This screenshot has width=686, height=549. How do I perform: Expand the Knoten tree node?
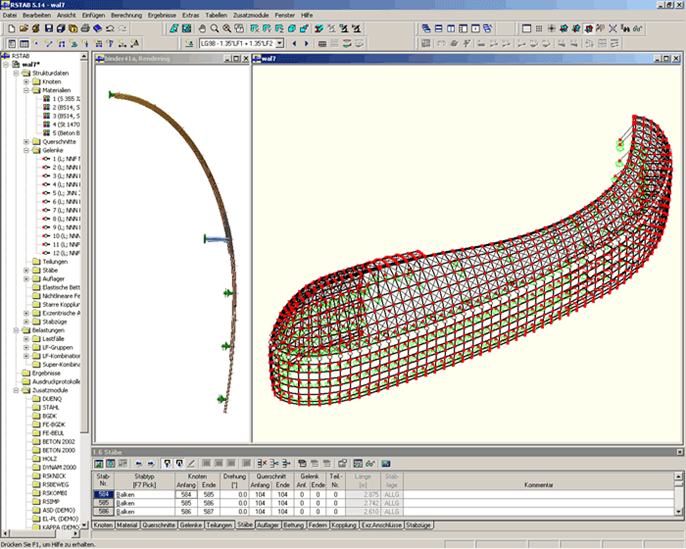[26, 82]
